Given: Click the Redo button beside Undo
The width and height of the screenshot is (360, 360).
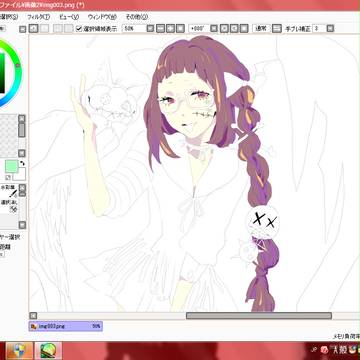Looking at the screenshot, I should (x=44, y=28).
